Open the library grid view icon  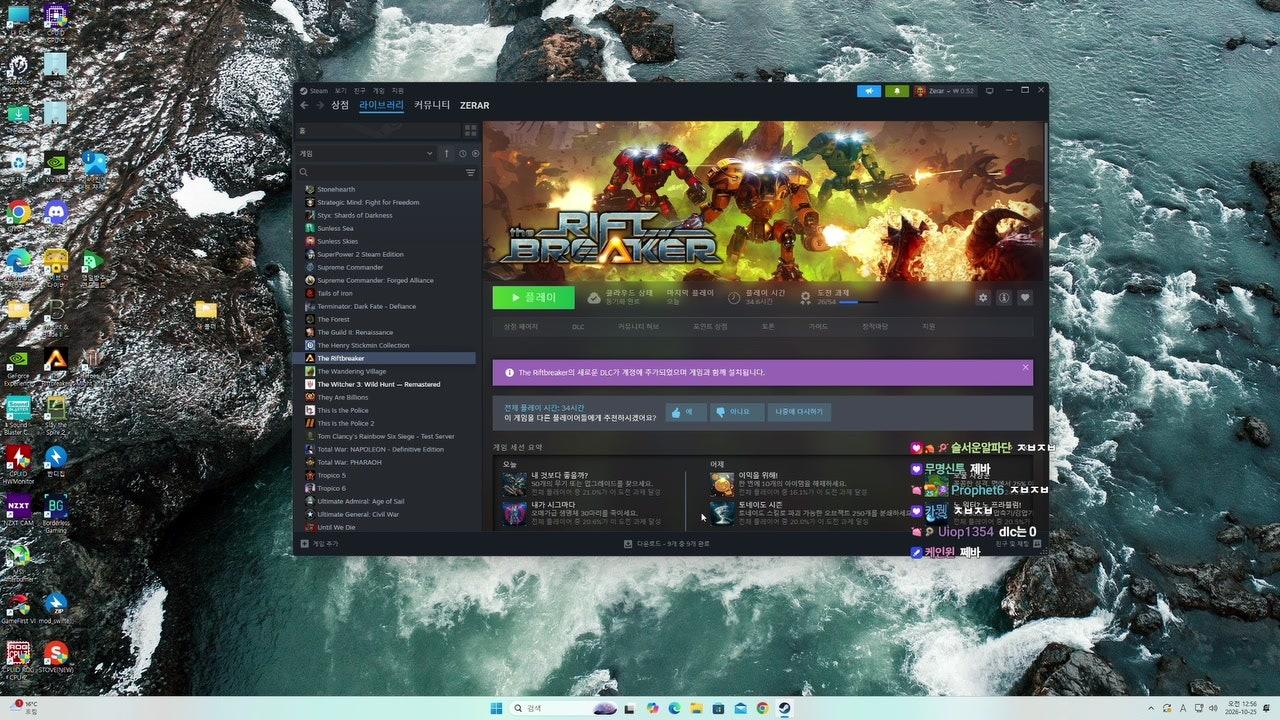pos(470,131)
